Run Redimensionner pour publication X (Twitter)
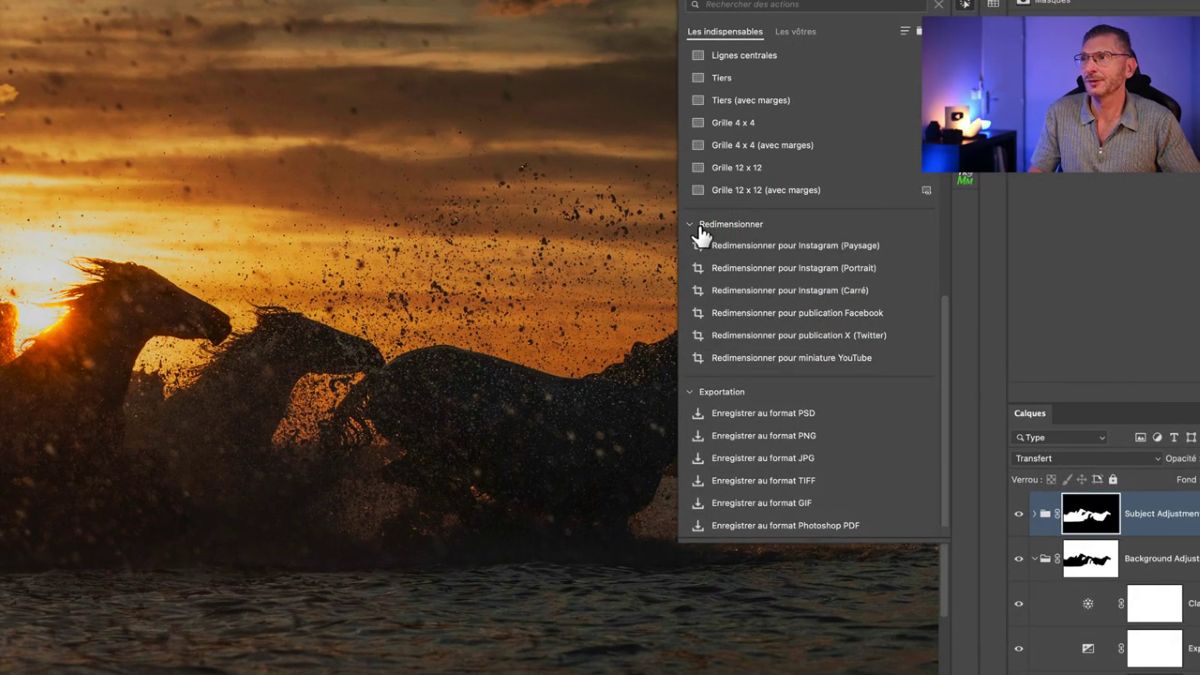The height and width of the screenshot is (675, 1200). coord(799,336)
